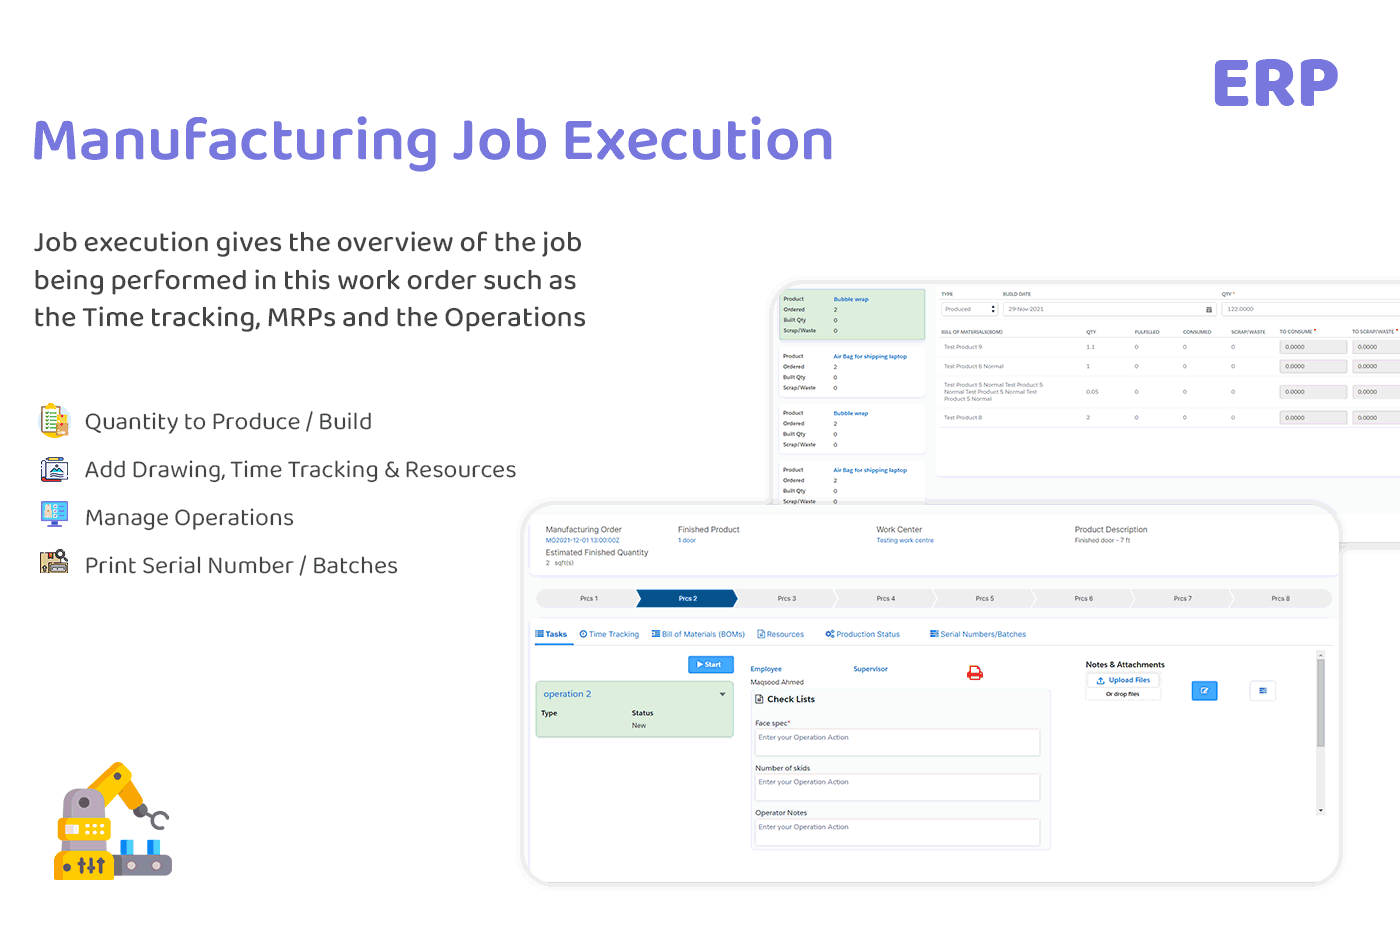Expand the operation 2 dropdown
Screen dimensions: 1400x934
coord(723,693)
